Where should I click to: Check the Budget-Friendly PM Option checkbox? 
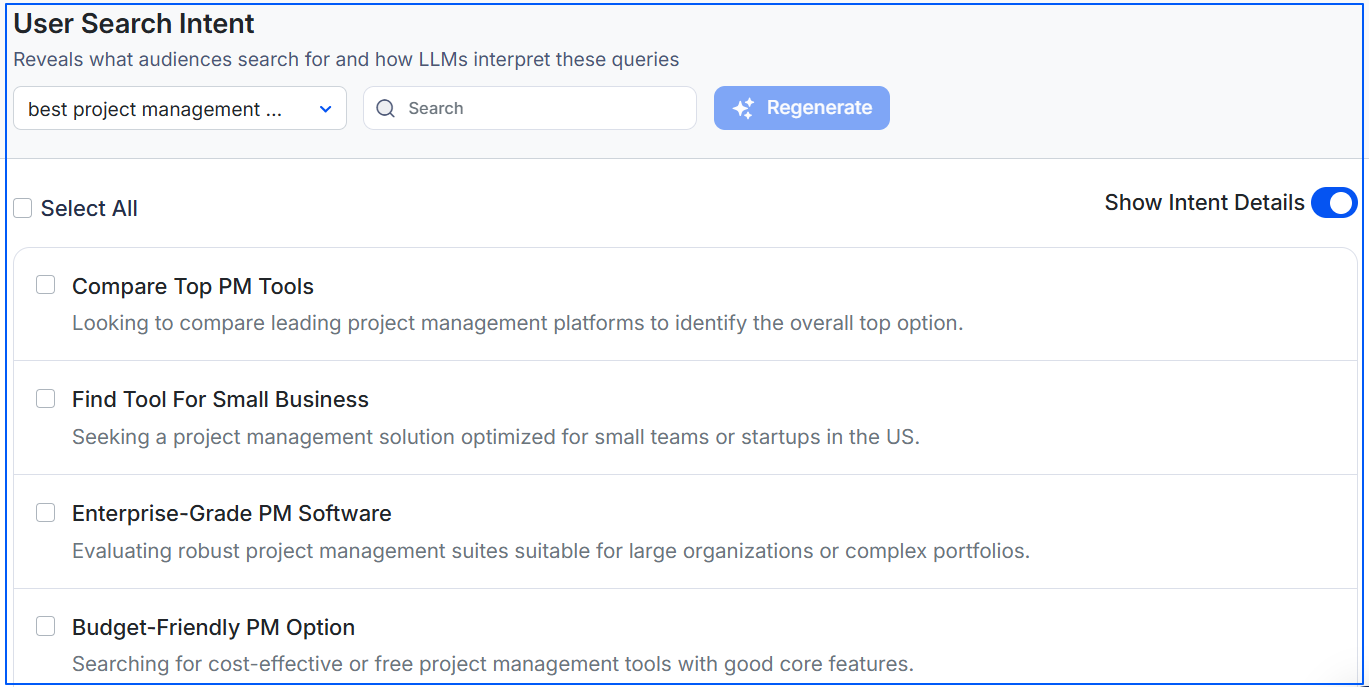45,625
